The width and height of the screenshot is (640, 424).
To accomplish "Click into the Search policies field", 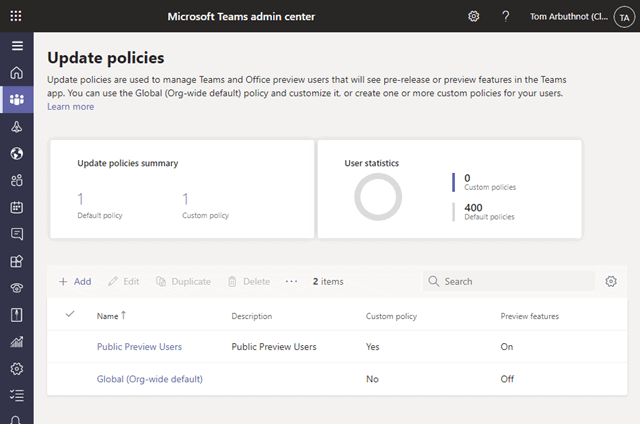I will point(509,281).
